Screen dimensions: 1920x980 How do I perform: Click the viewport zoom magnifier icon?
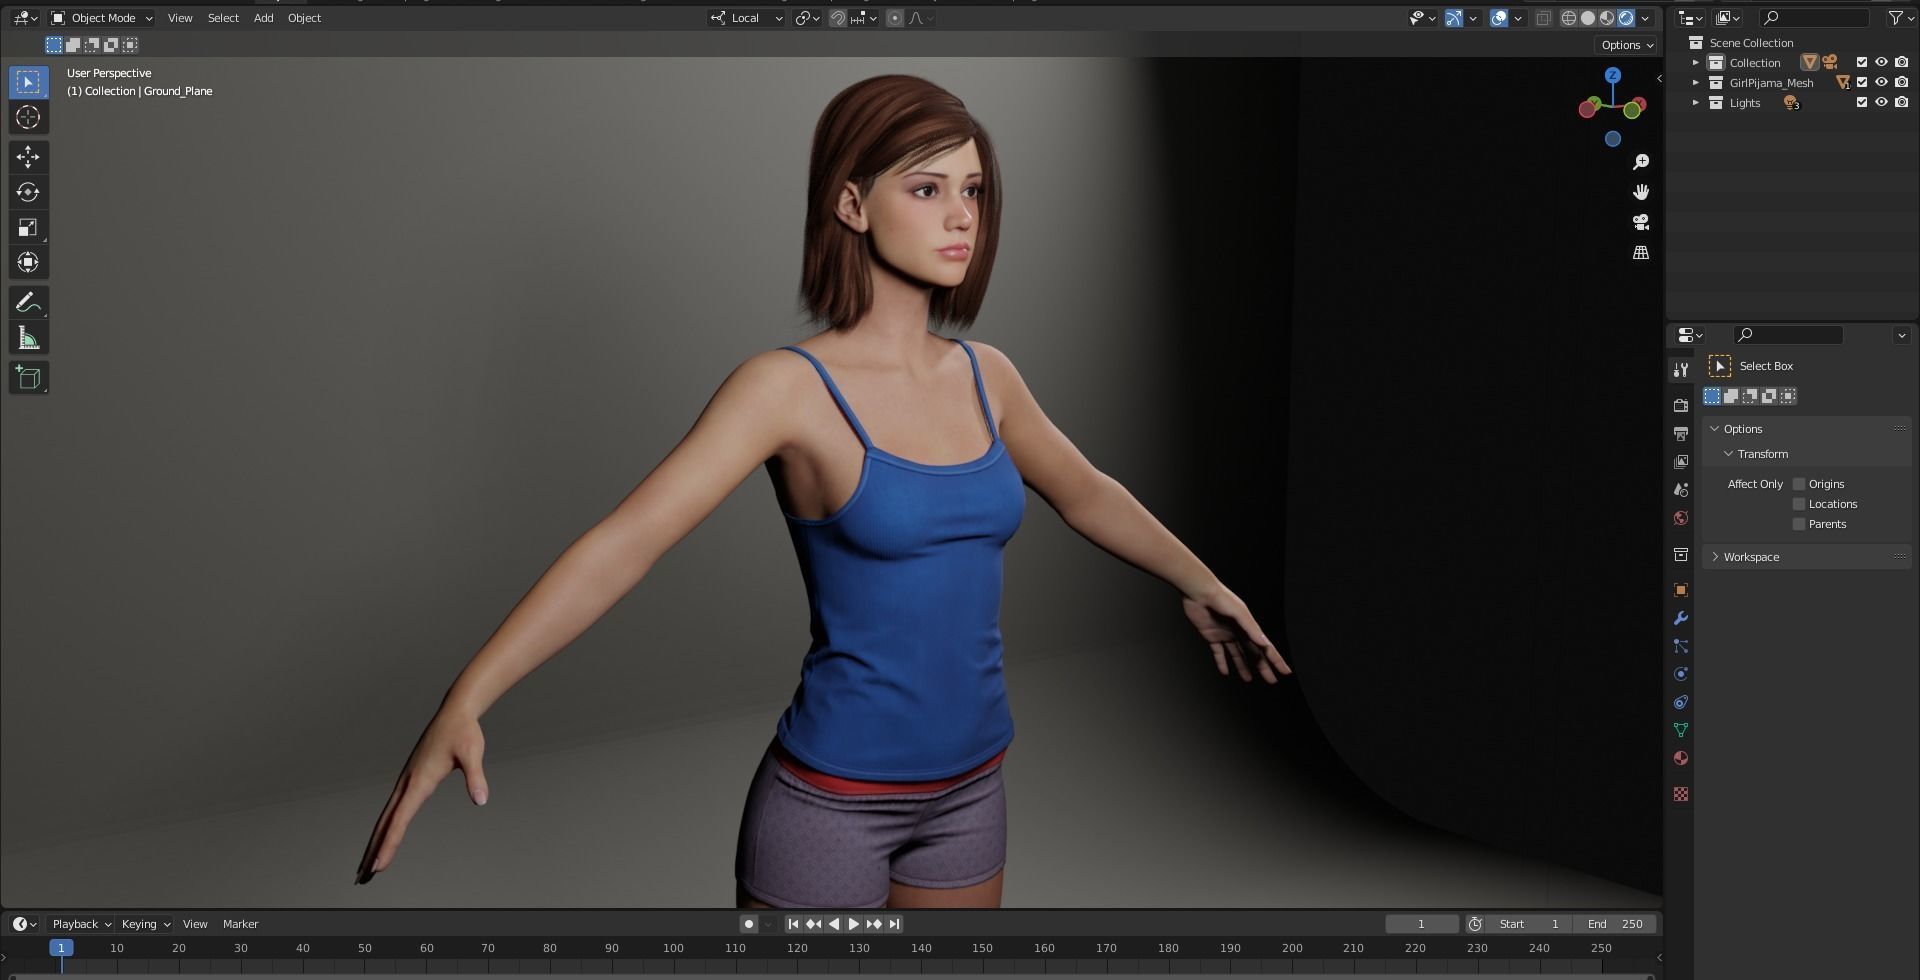1641,162
